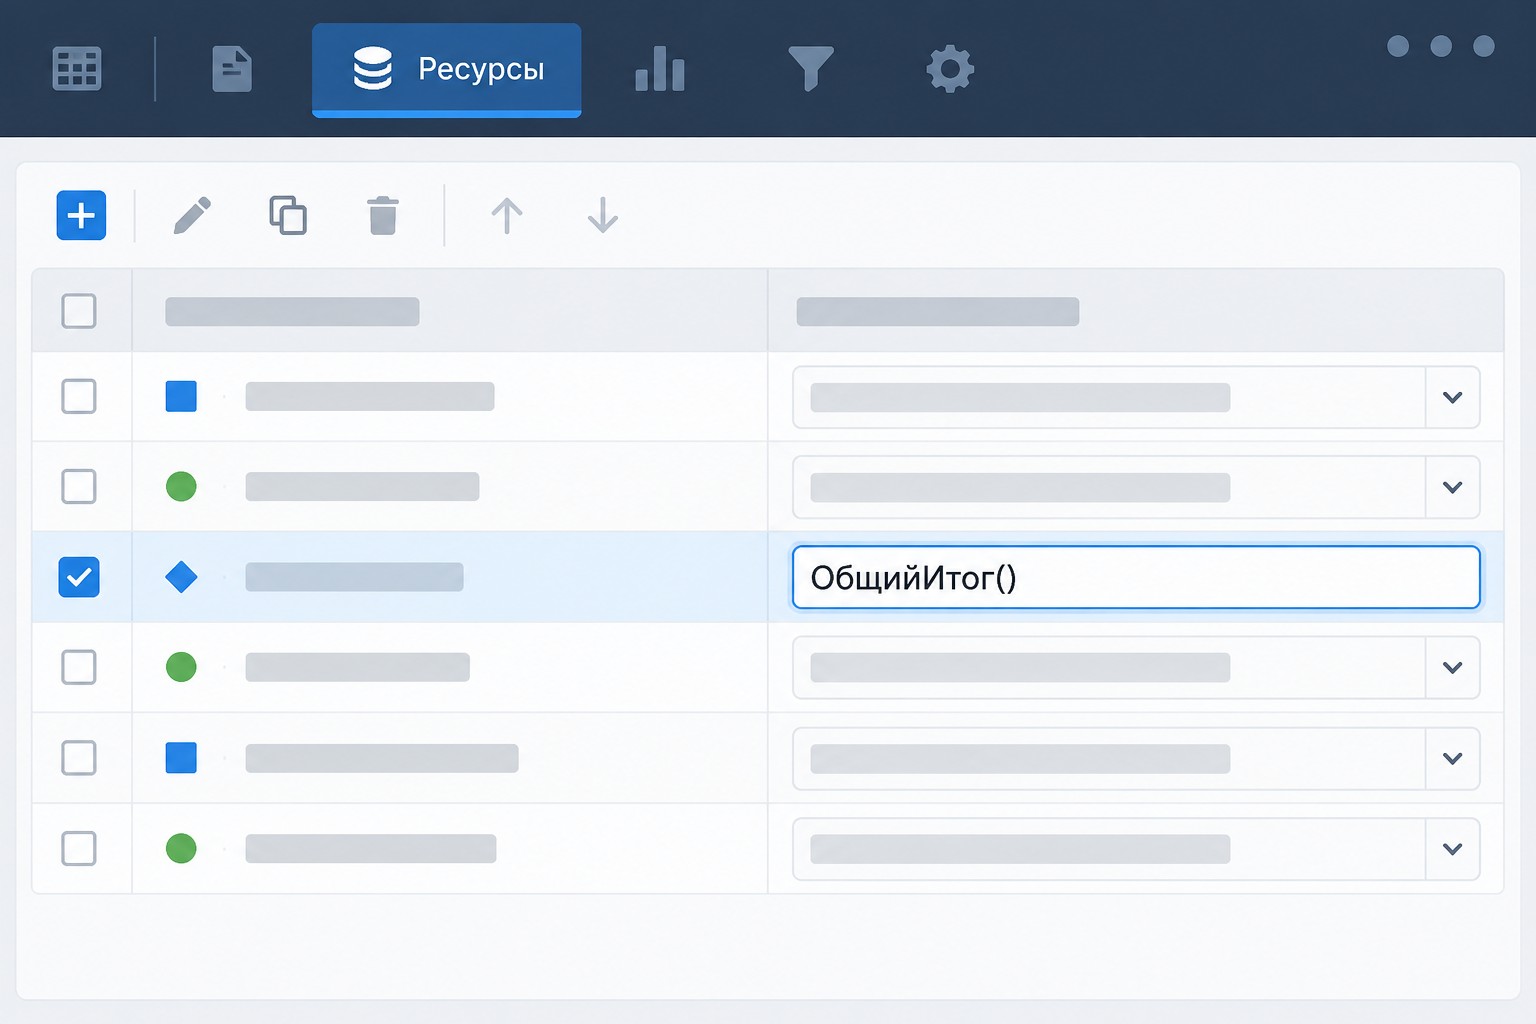Duplicate using the copy icon
Screen dimensions: 1536x1024
[x=288, y=215]
